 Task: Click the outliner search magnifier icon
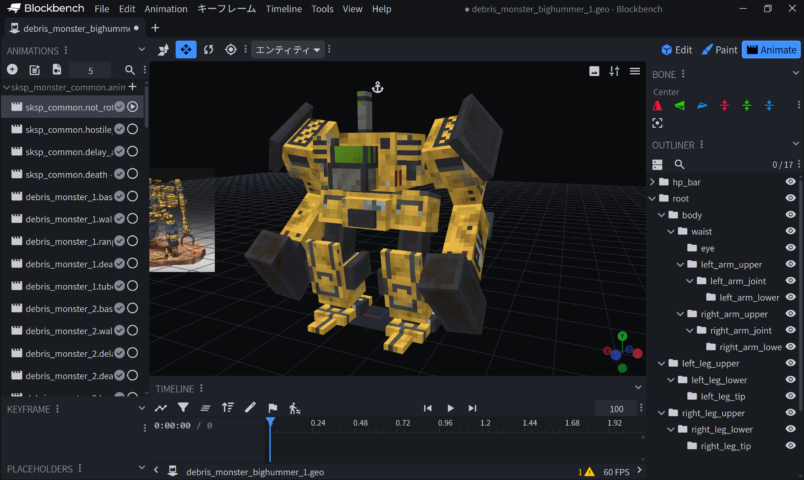point(679,164)
